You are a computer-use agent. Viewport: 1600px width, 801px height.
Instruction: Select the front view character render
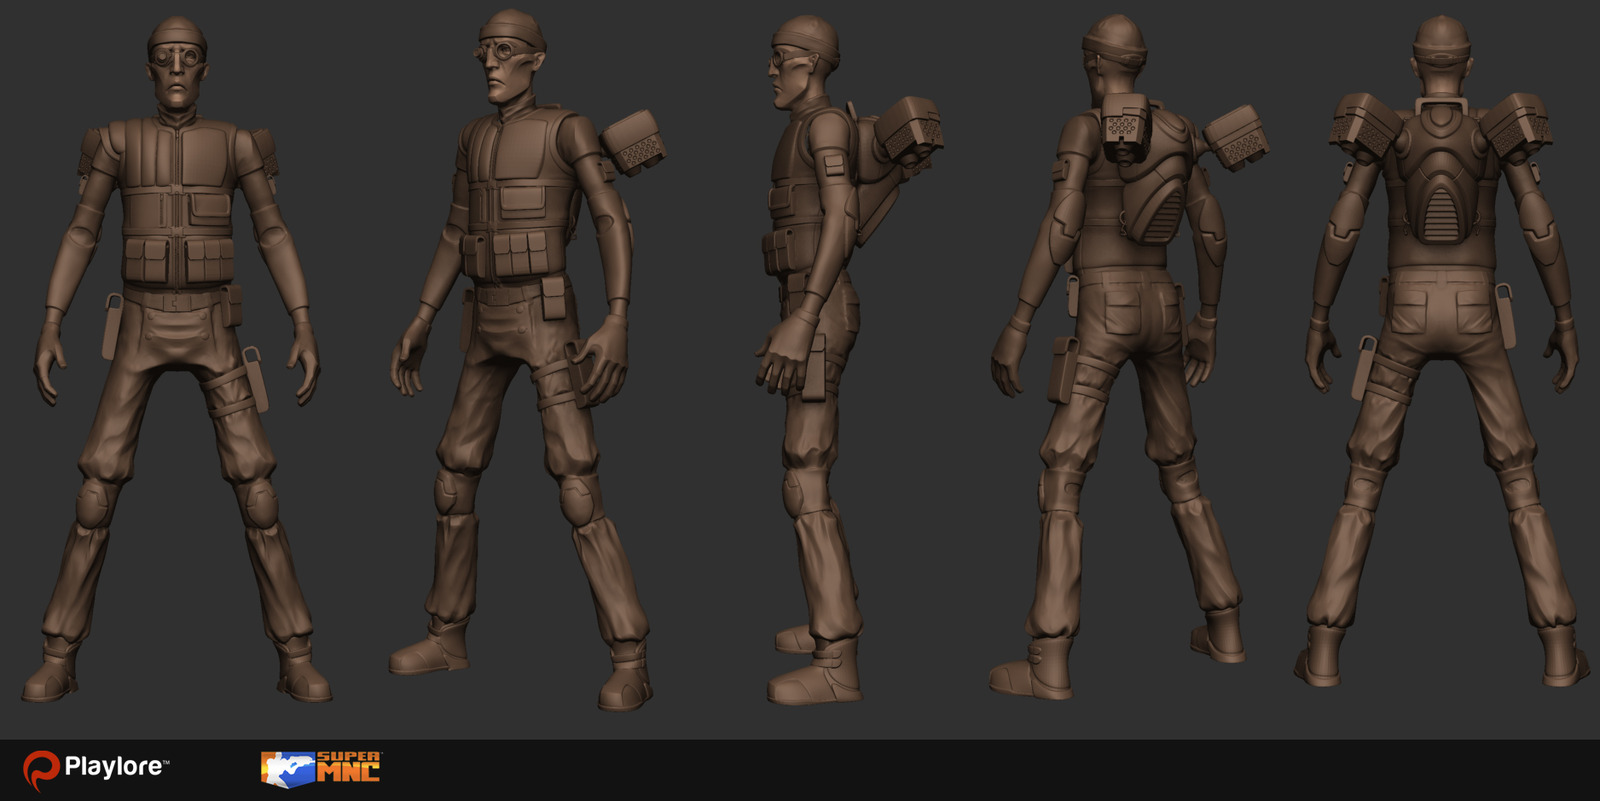(x=178, y=360)
